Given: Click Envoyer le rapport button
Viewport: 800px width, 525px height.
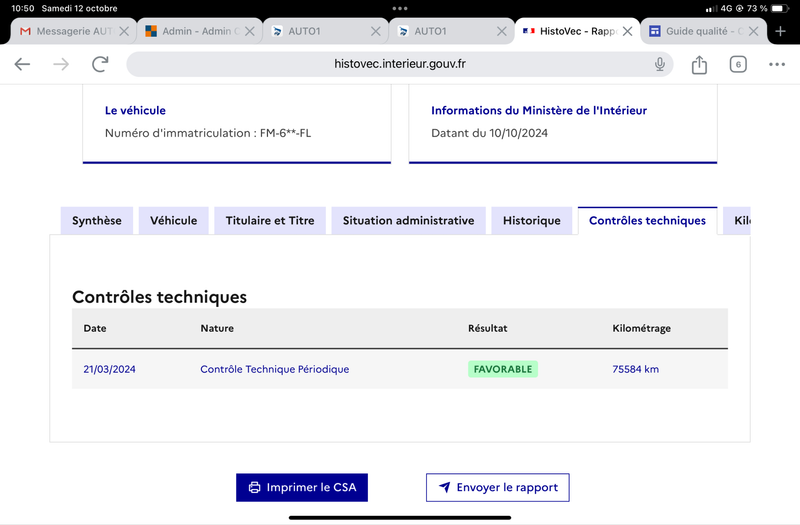Looking at the screenshot, I should pyautogui.click(x=497, y=487).
